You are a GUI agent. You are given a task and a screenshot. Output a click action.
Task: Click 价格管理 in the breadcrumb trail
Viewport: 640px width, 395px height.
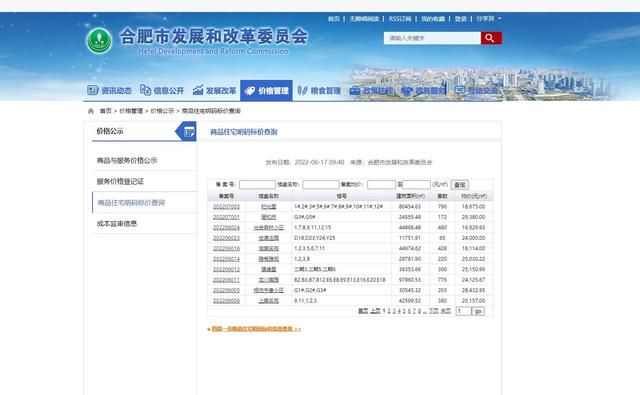[x=131, y=111]
